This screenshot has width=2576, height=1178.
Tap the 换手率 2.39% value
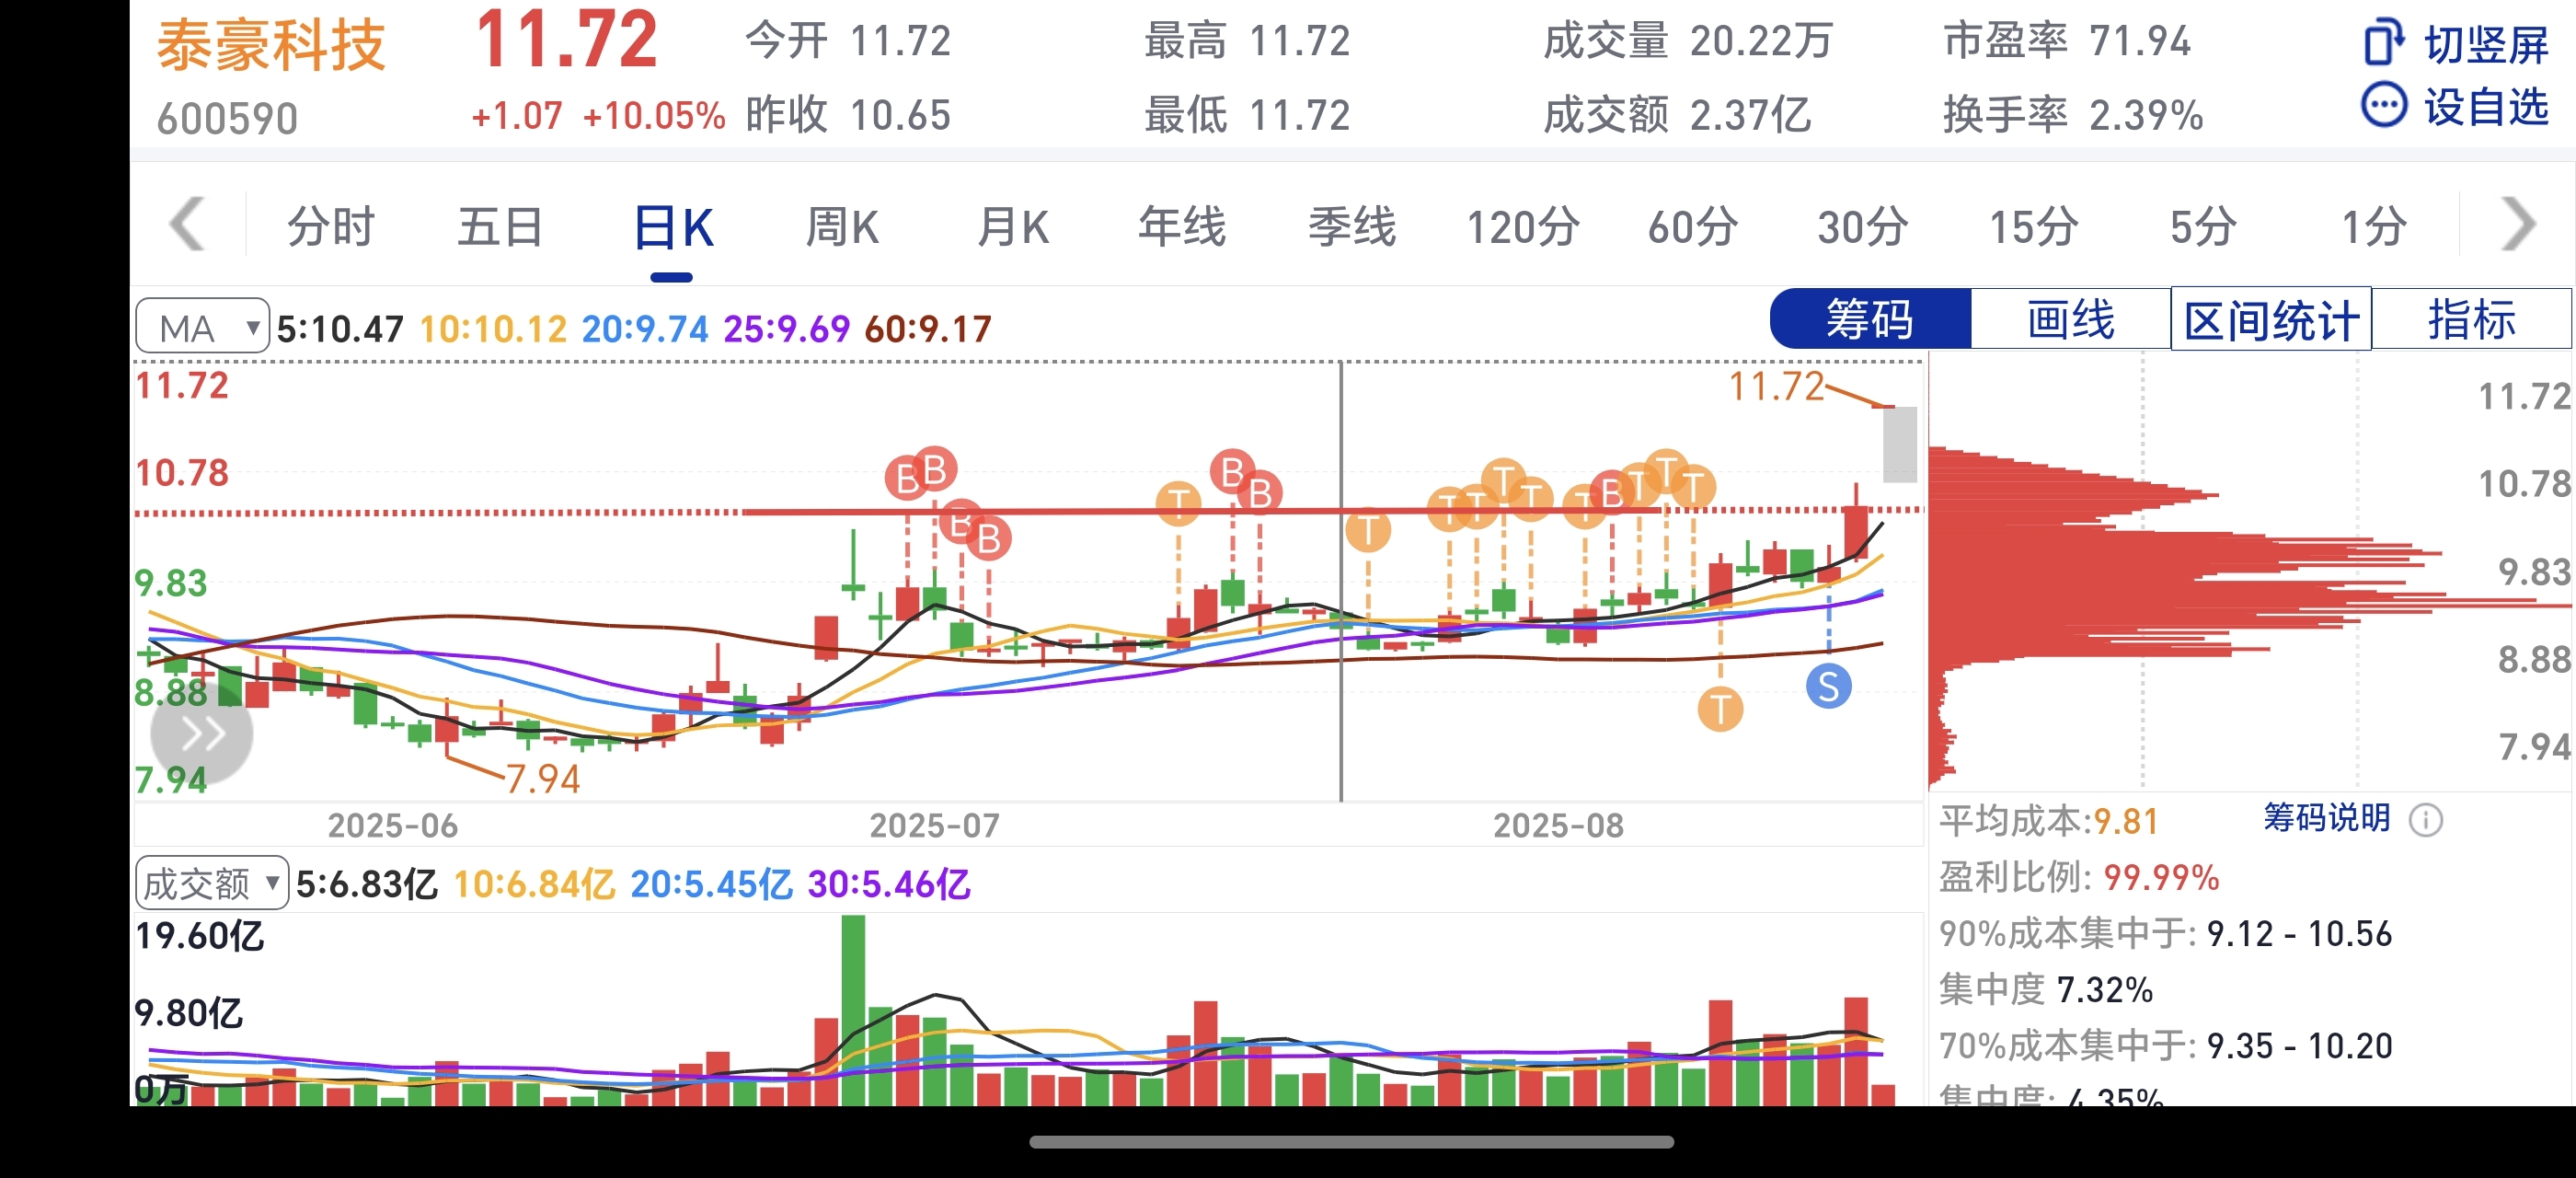[2146, 115]
